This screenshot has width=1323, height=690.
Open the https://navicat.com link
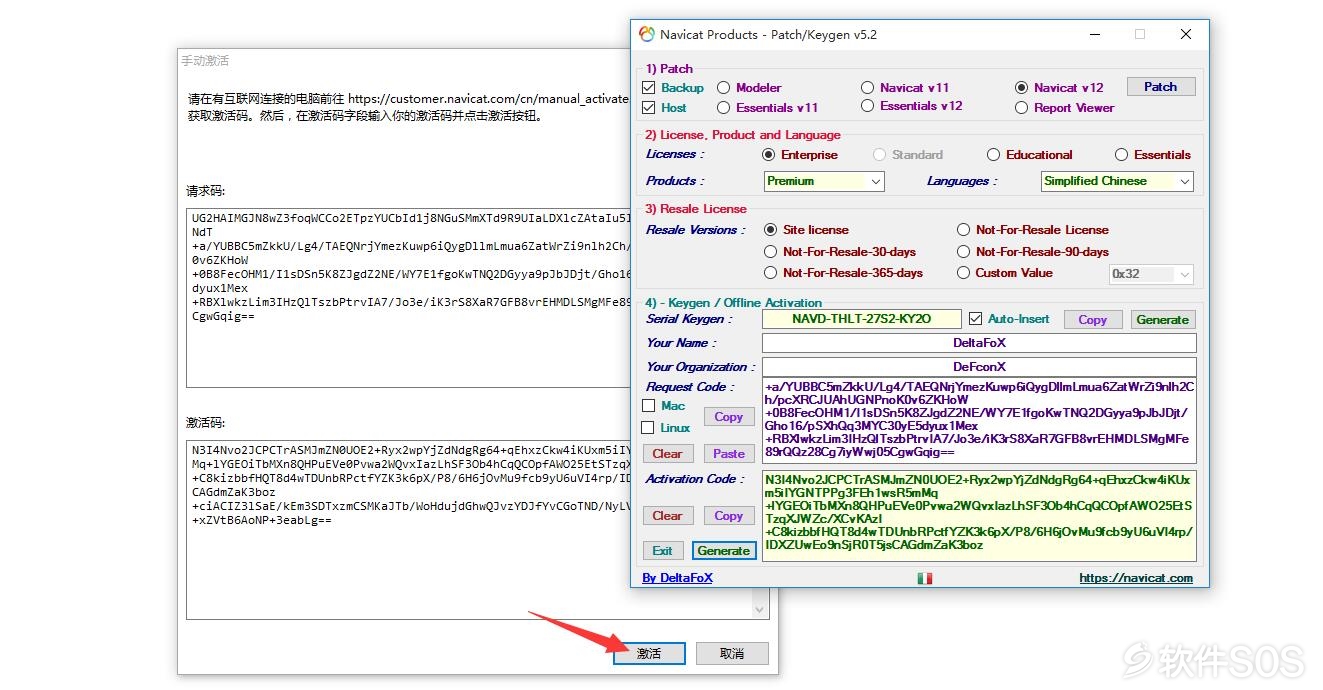coord(1136,578)
